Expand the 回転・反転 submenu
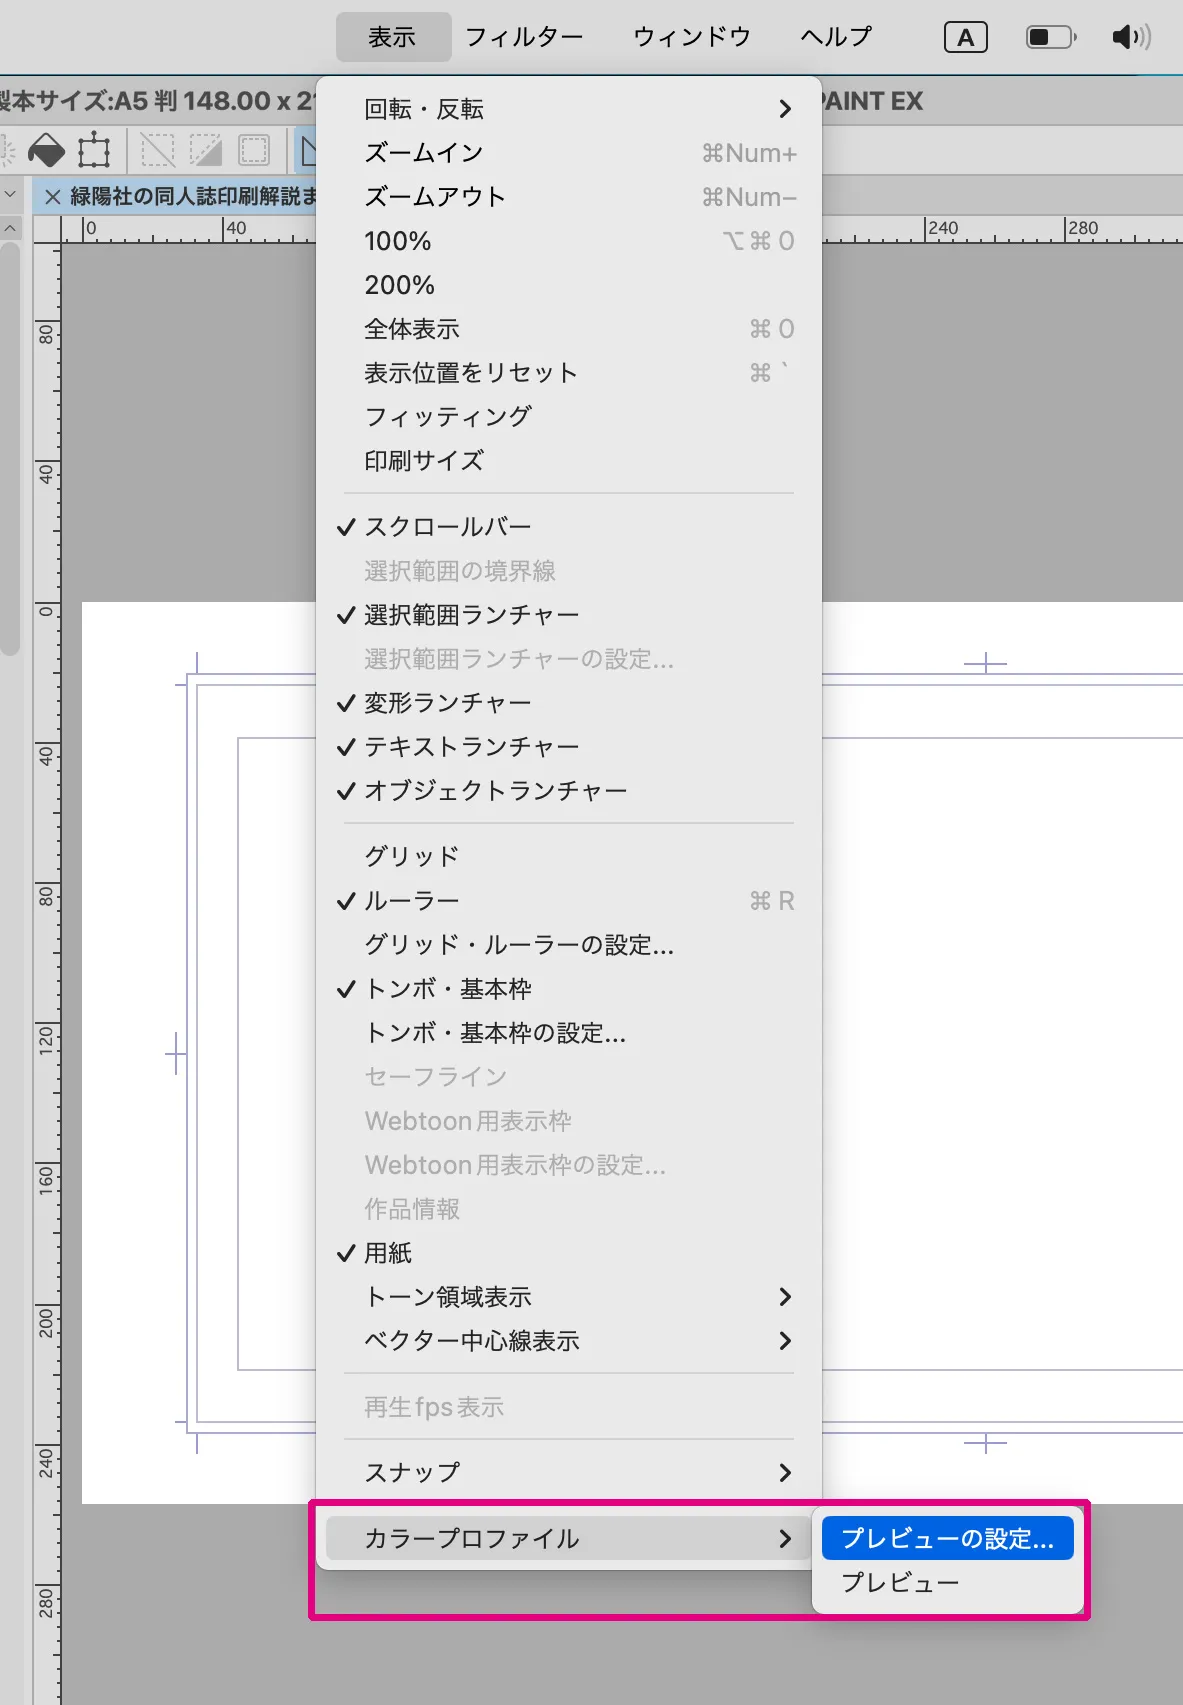The height and width of the screenshot is (1705, 1183). [x=569, y=109]
